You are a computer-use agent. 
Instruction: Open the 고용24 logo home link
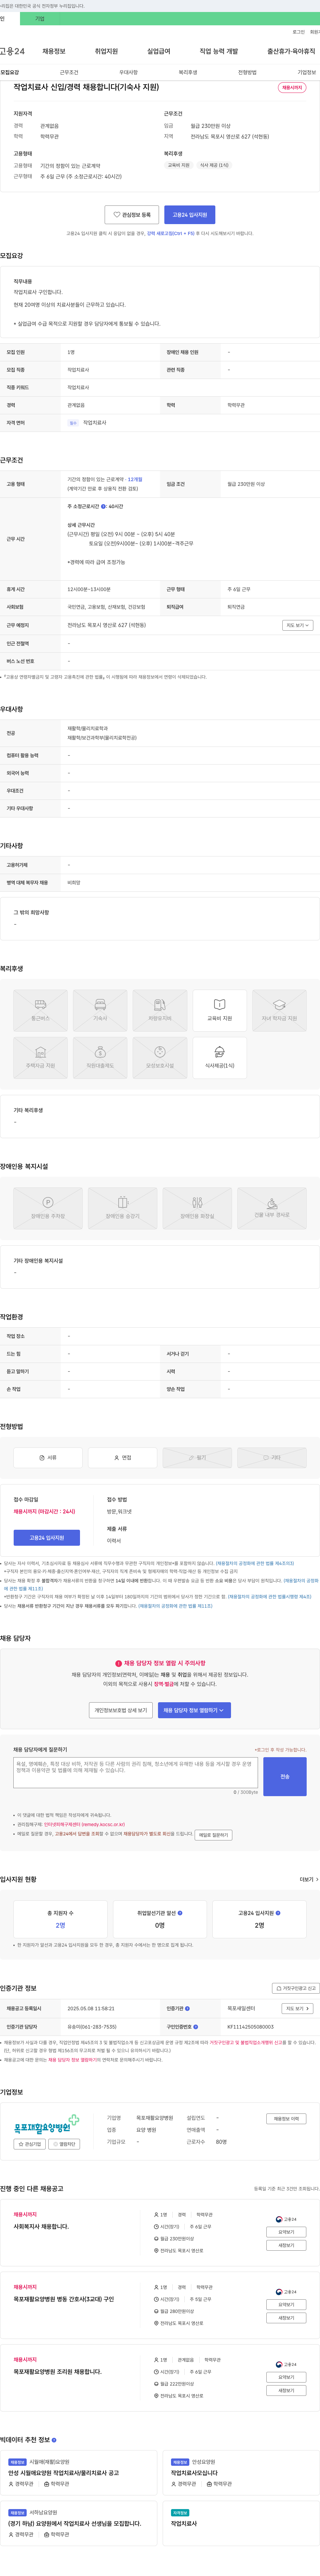(12, 51)
